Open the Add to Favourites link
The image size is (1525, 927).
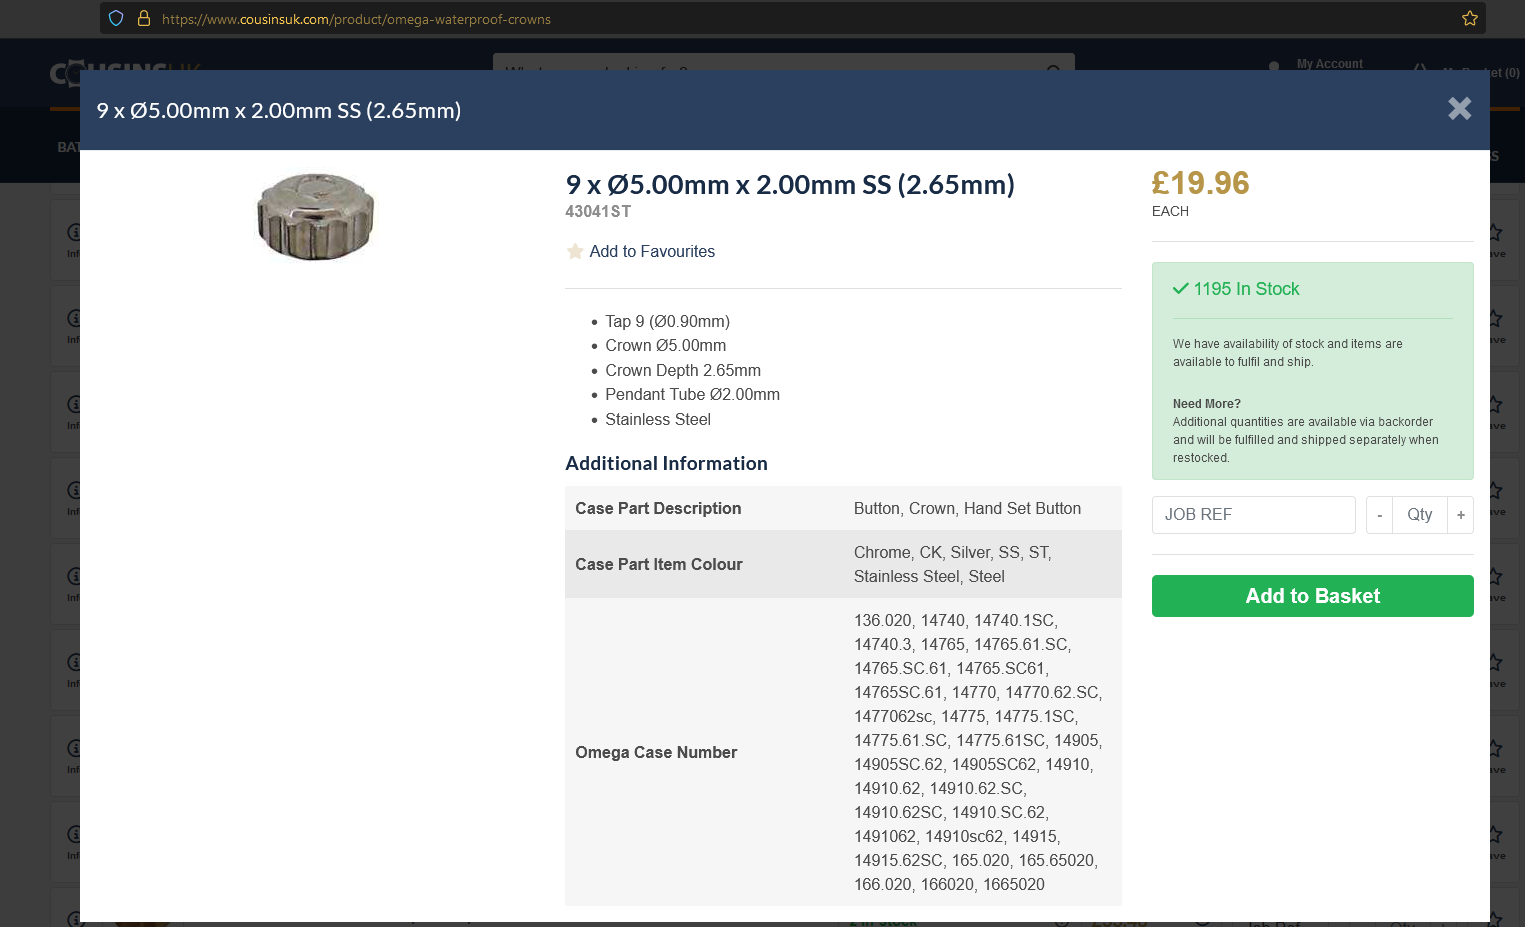click(x=652, y=252)
